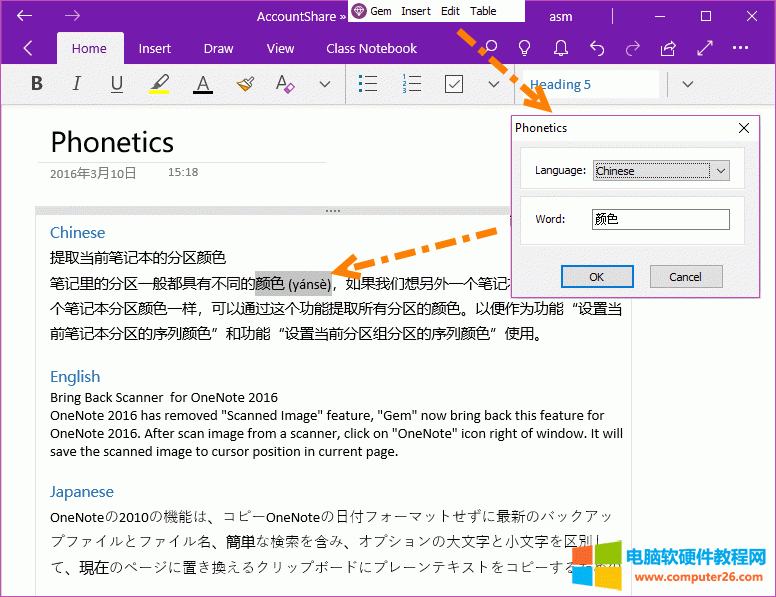
Task: Undo the last action
Action: tap(597, 48)
